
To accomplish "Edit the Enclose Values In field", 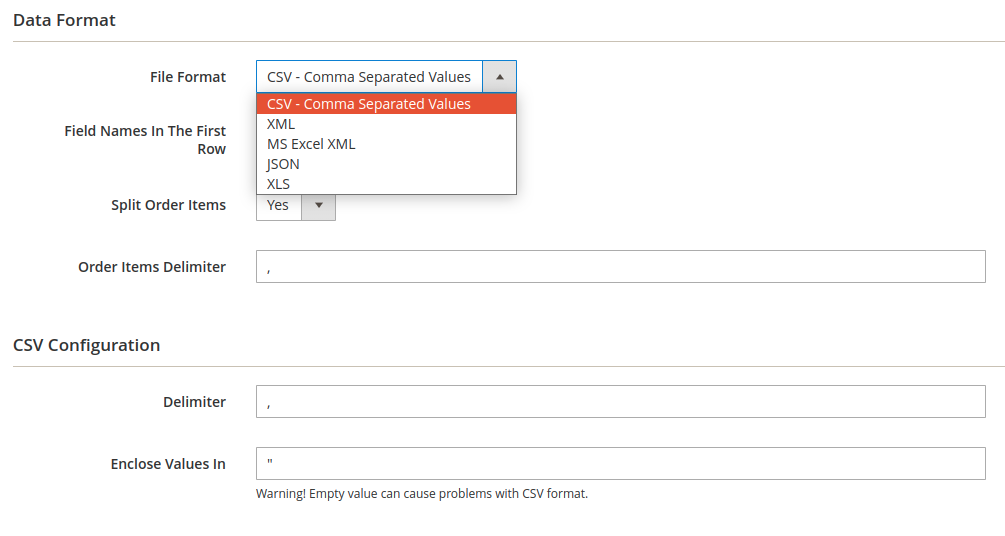I will click(620, 464).
